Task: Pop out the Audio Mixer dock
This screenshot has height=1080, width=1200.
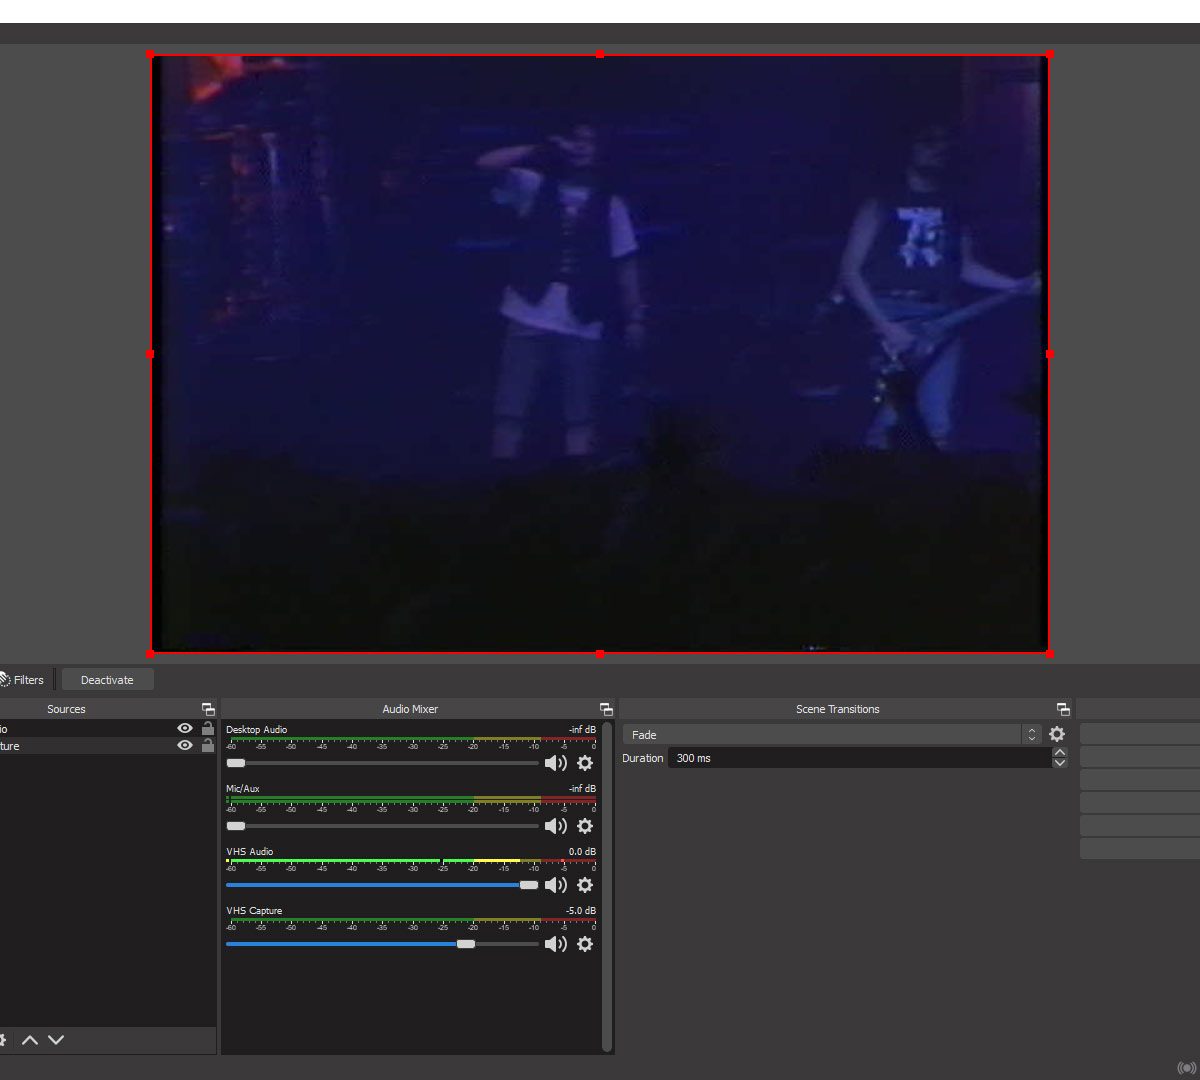Action: [606, 709]
